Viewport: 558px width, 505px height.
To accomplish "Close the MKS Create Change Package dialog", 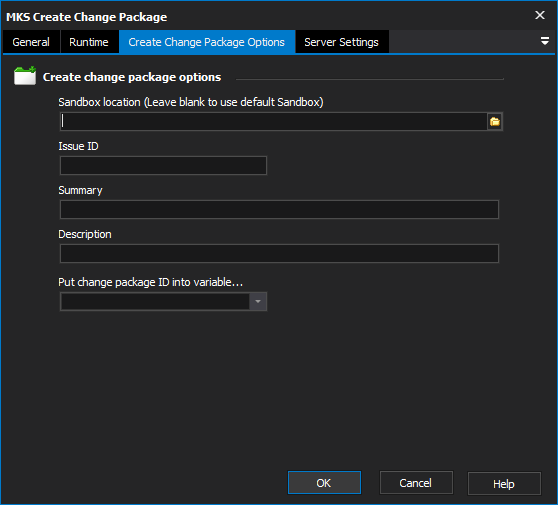I will [x=540, y=15].
